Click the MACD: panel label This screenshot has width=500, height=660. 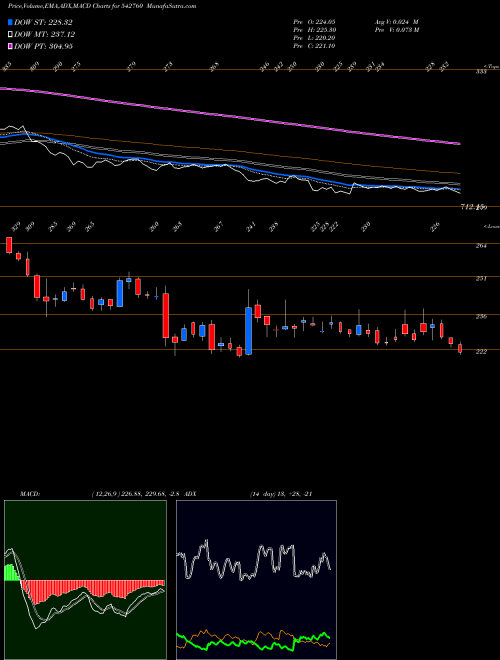point(30,494)
